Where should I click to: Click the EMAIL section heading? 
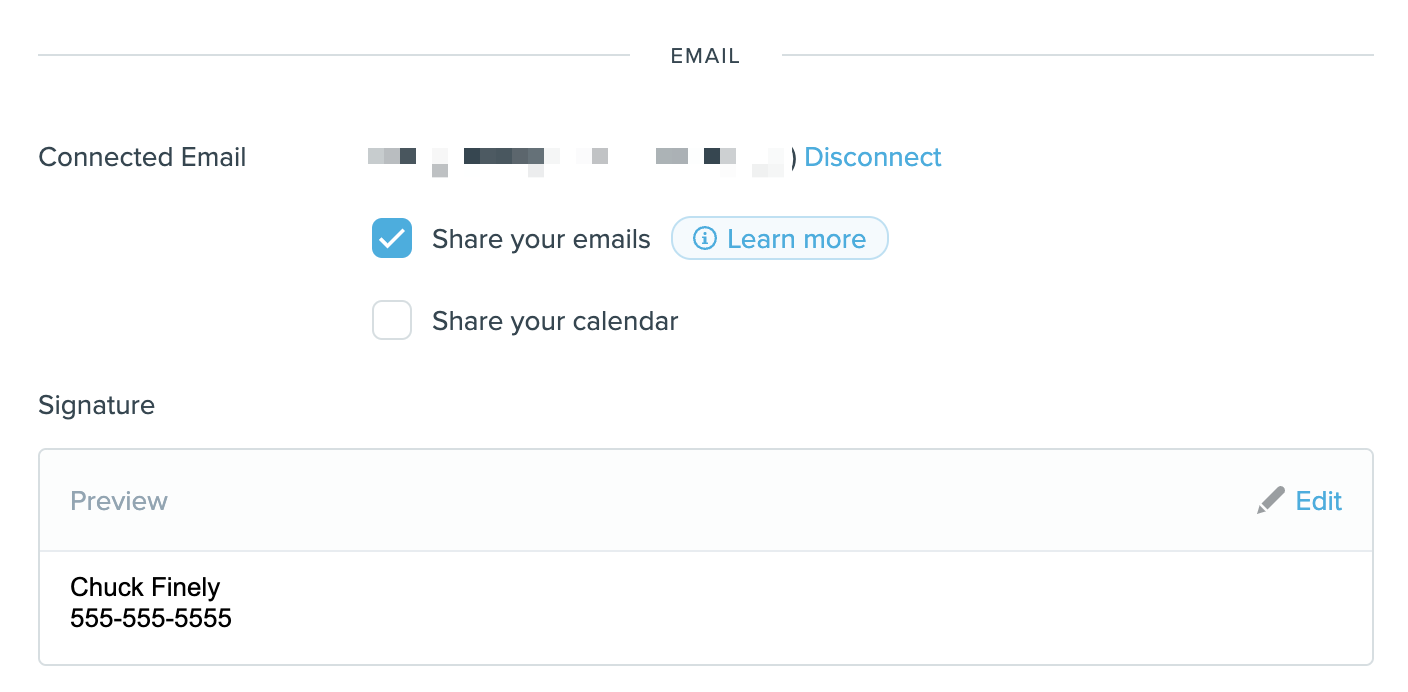pyautogui.click(x=705, y=56)
